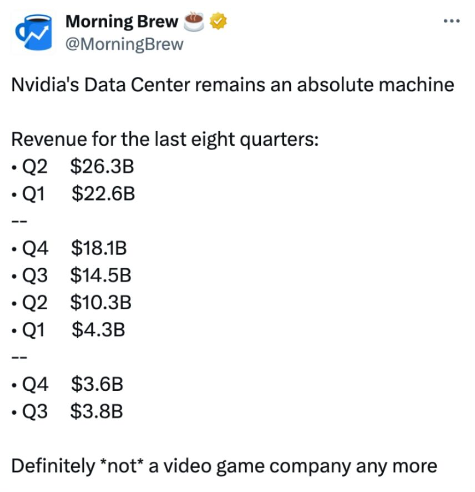
Task: Select the Q2 $10.3B revenue line
Action: pos(71,302)
